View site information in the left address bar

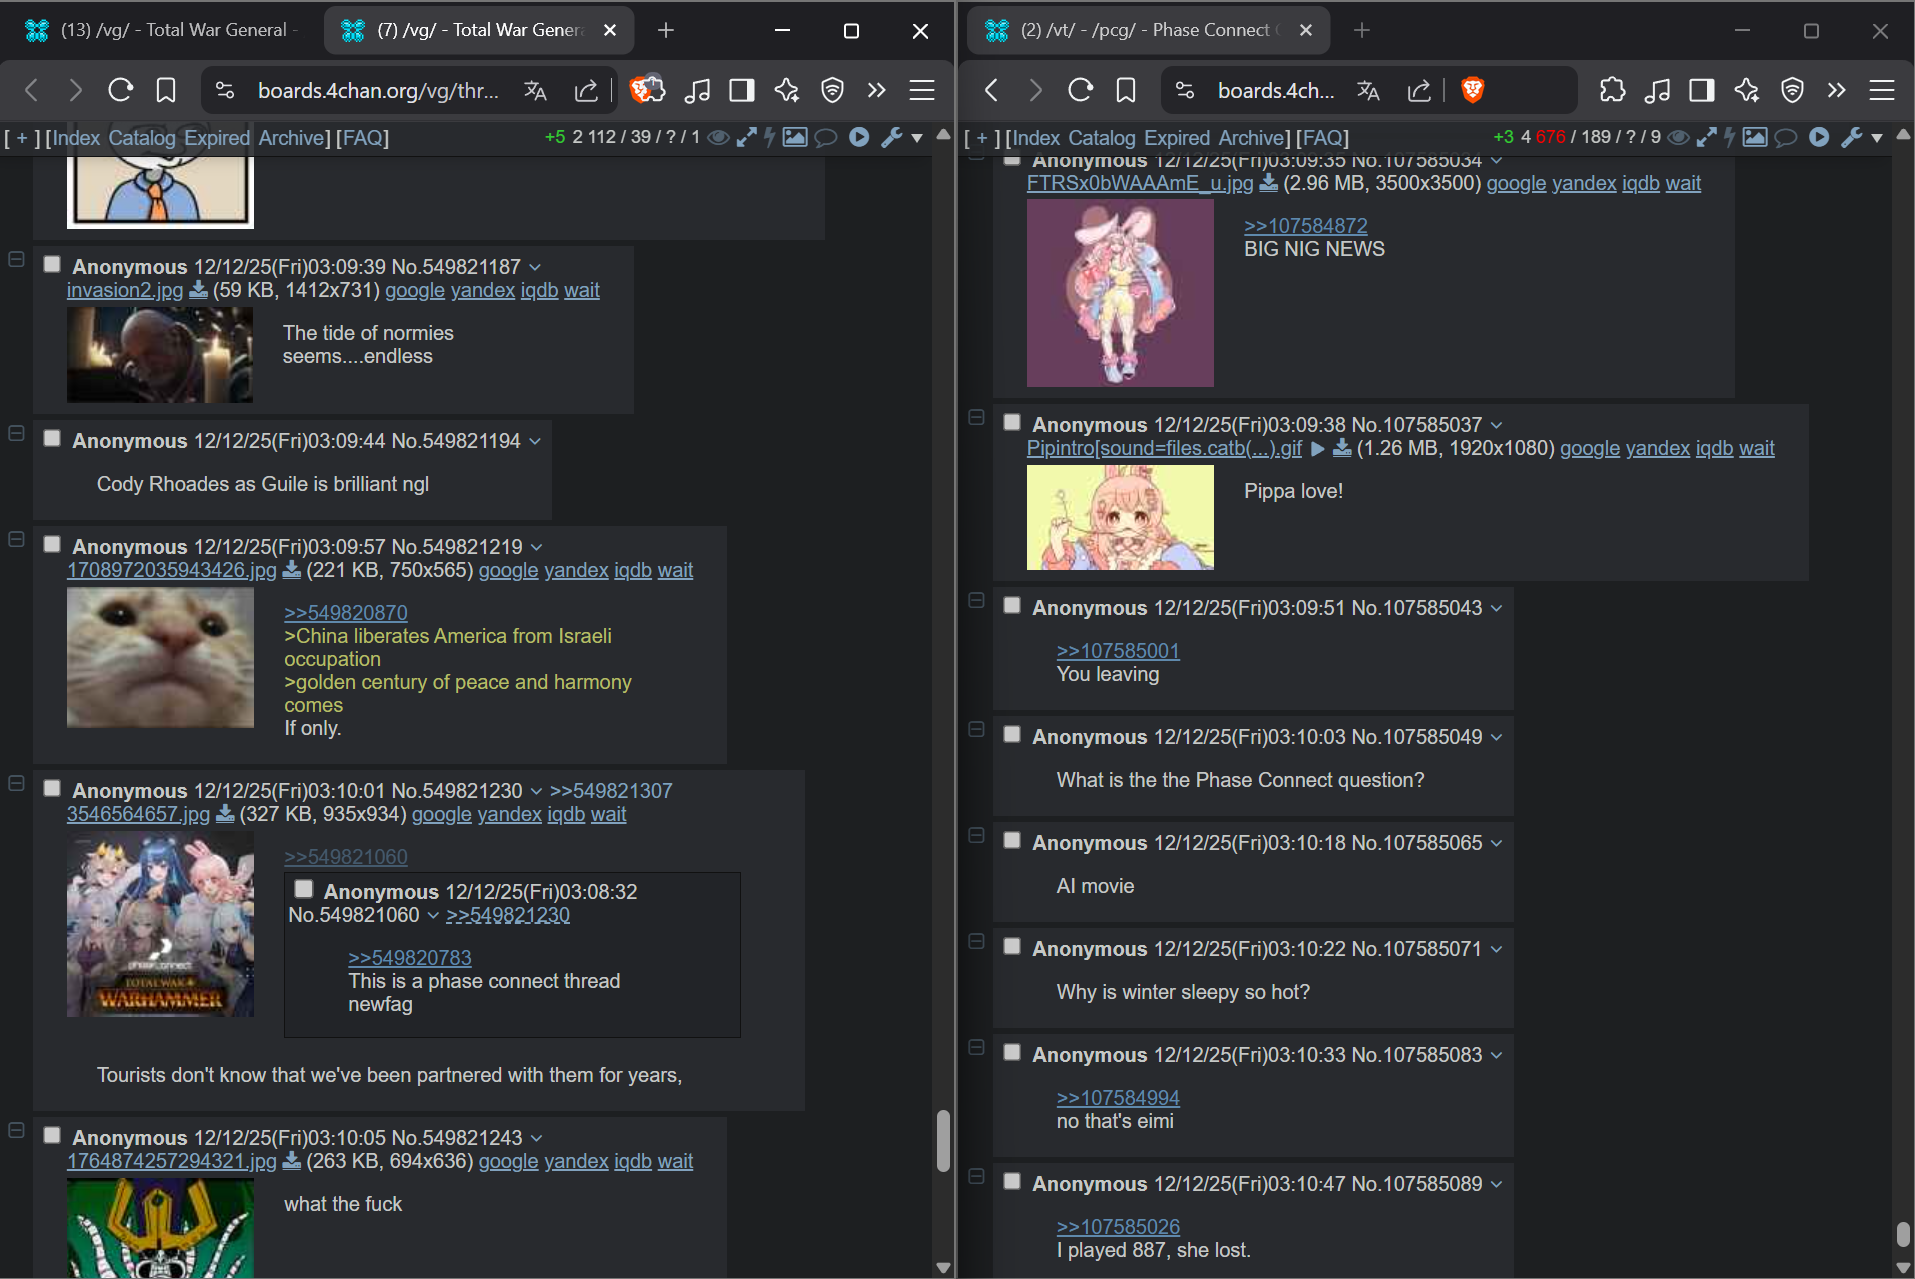(225, 90)
